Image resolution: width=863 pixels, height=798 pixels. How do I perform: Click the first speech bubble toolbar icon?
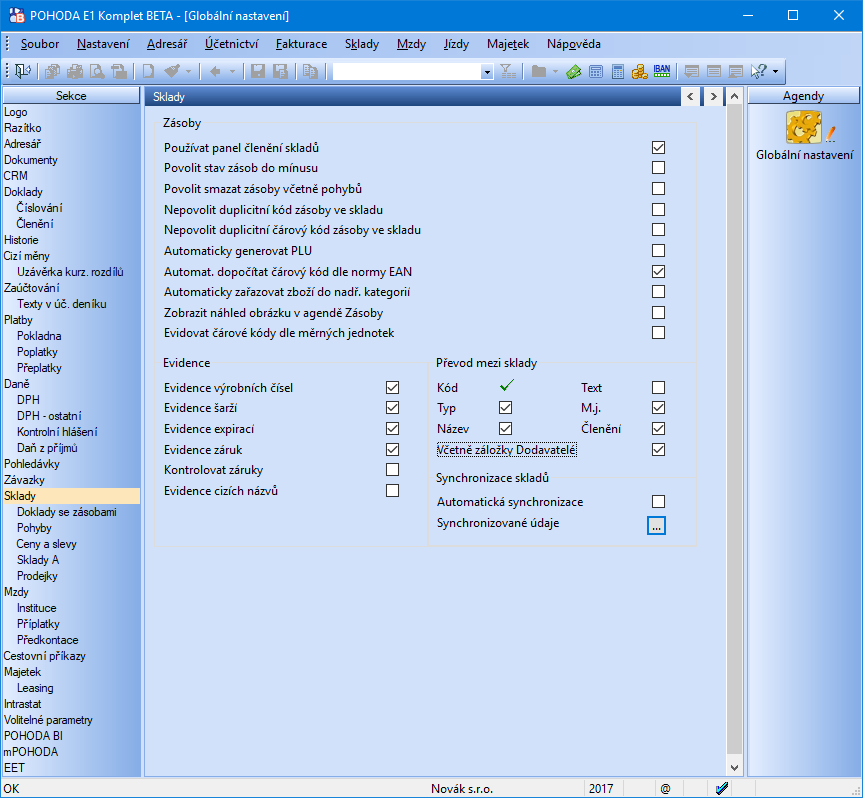pyautogui.click(x=691, y=71)
